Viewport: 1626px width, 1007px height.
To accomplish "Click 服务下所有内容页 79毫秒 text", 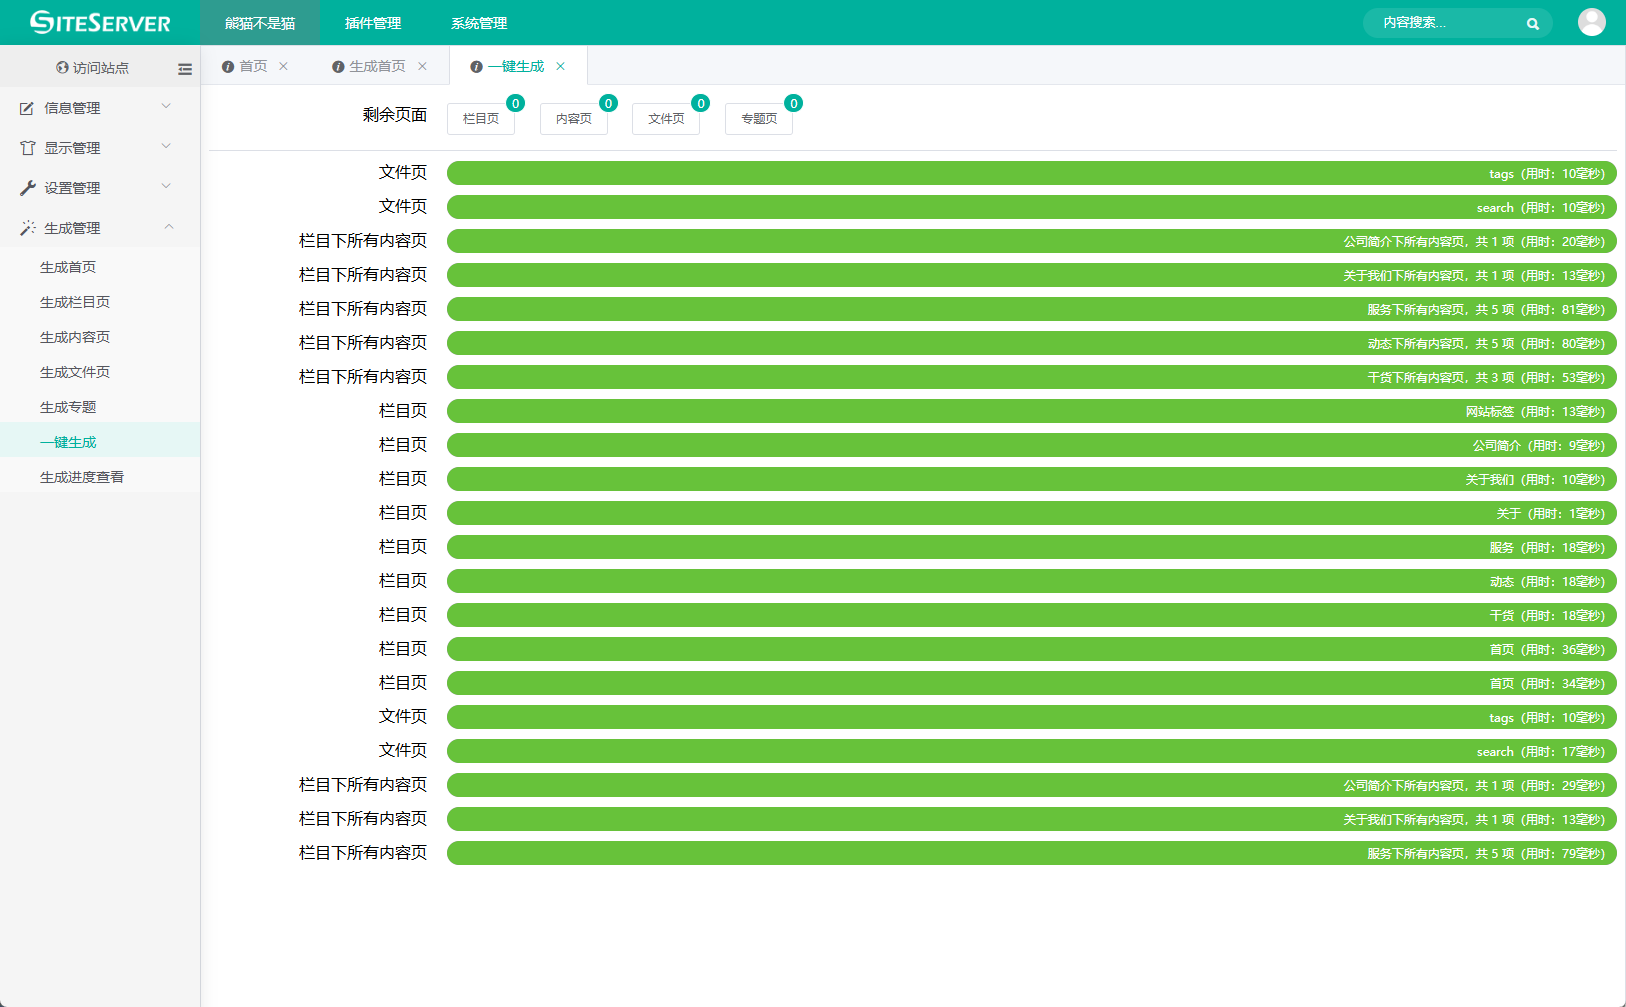I will pyautogui.click(x=1486, y=853).
